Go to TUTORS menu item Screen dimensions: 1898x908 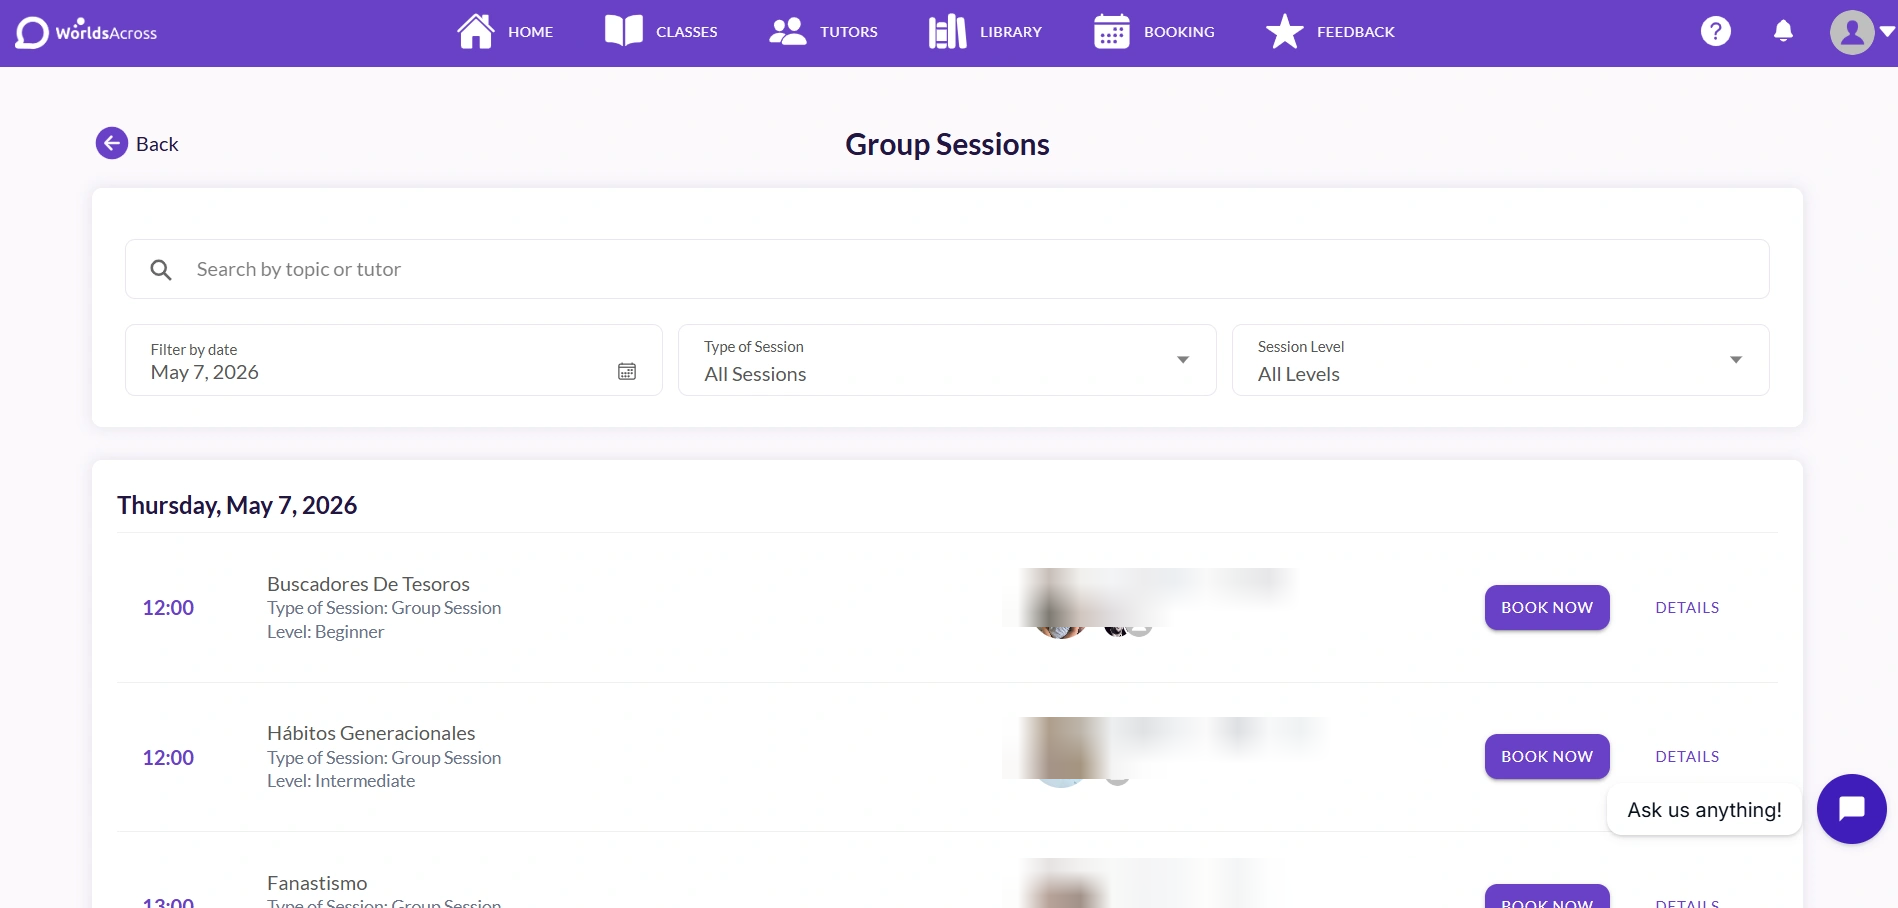pos(849,32)
